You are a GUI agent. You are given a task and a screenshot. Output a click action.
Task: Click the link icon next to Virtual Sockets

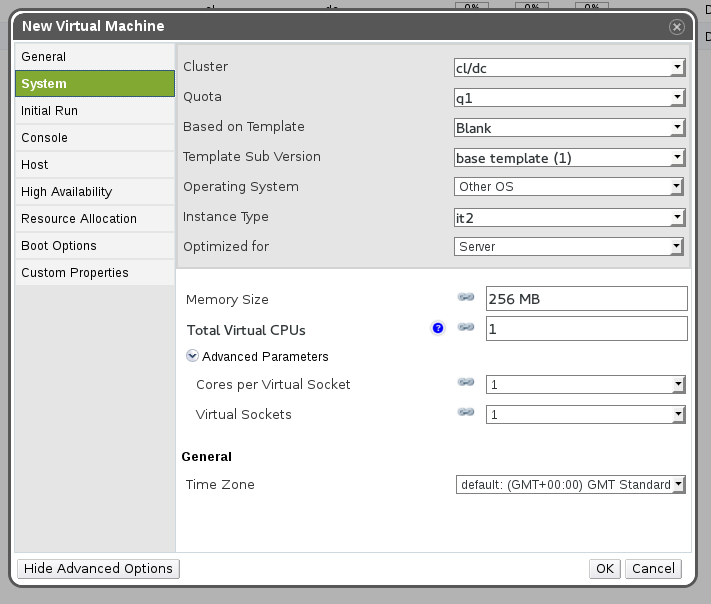(465, 413)
